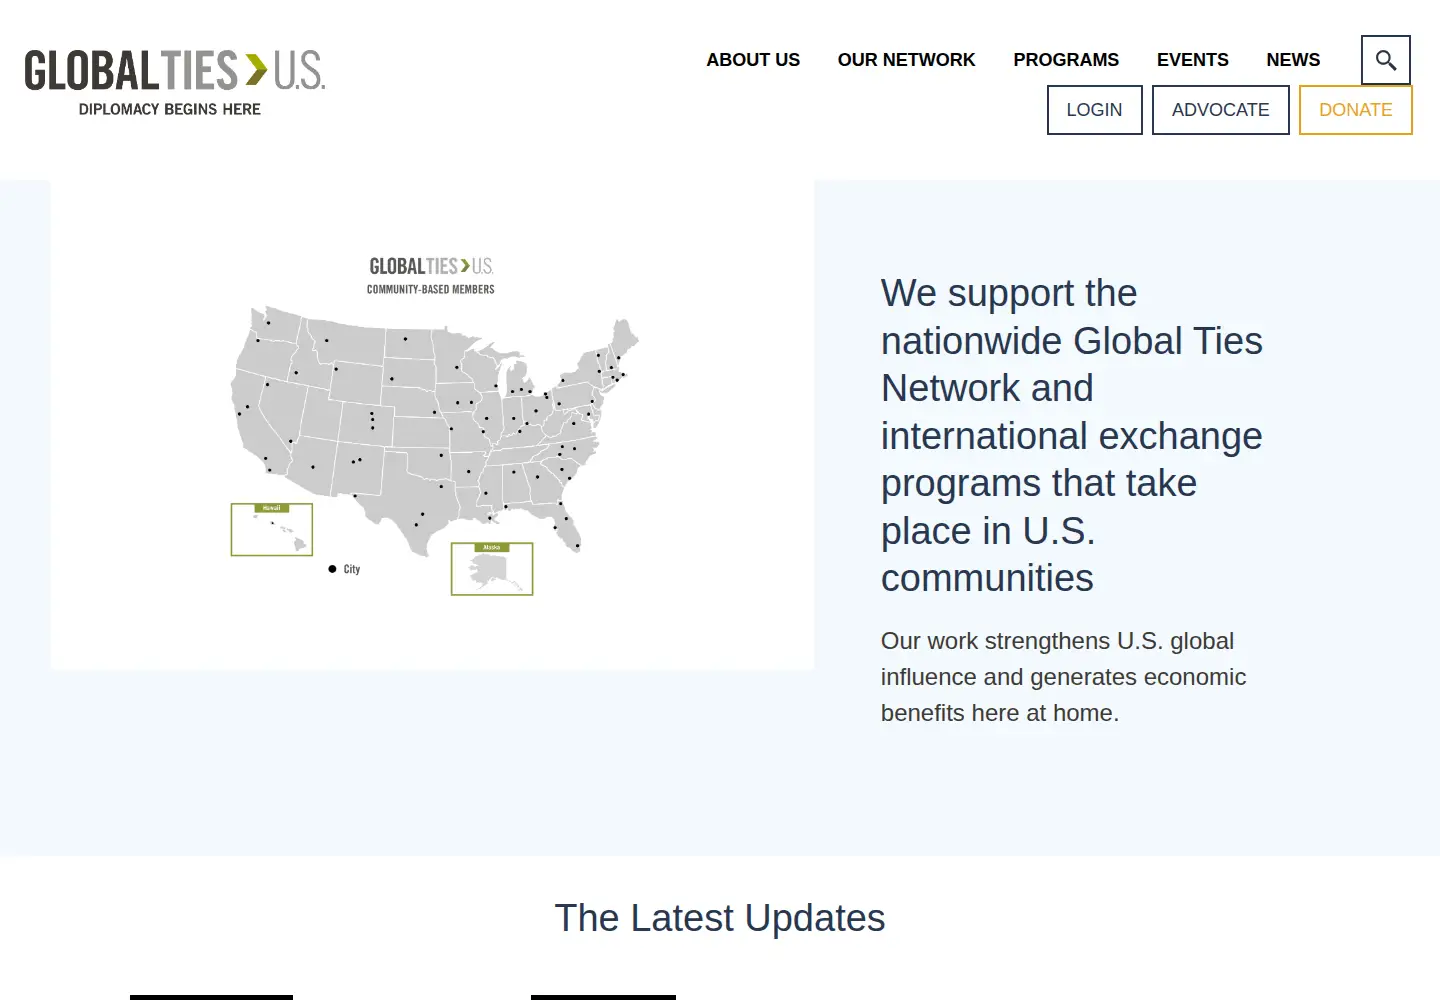The width and height of the screenshot is (1440, 1000).
Task: Click the Advocate button
Action: 1220,110
